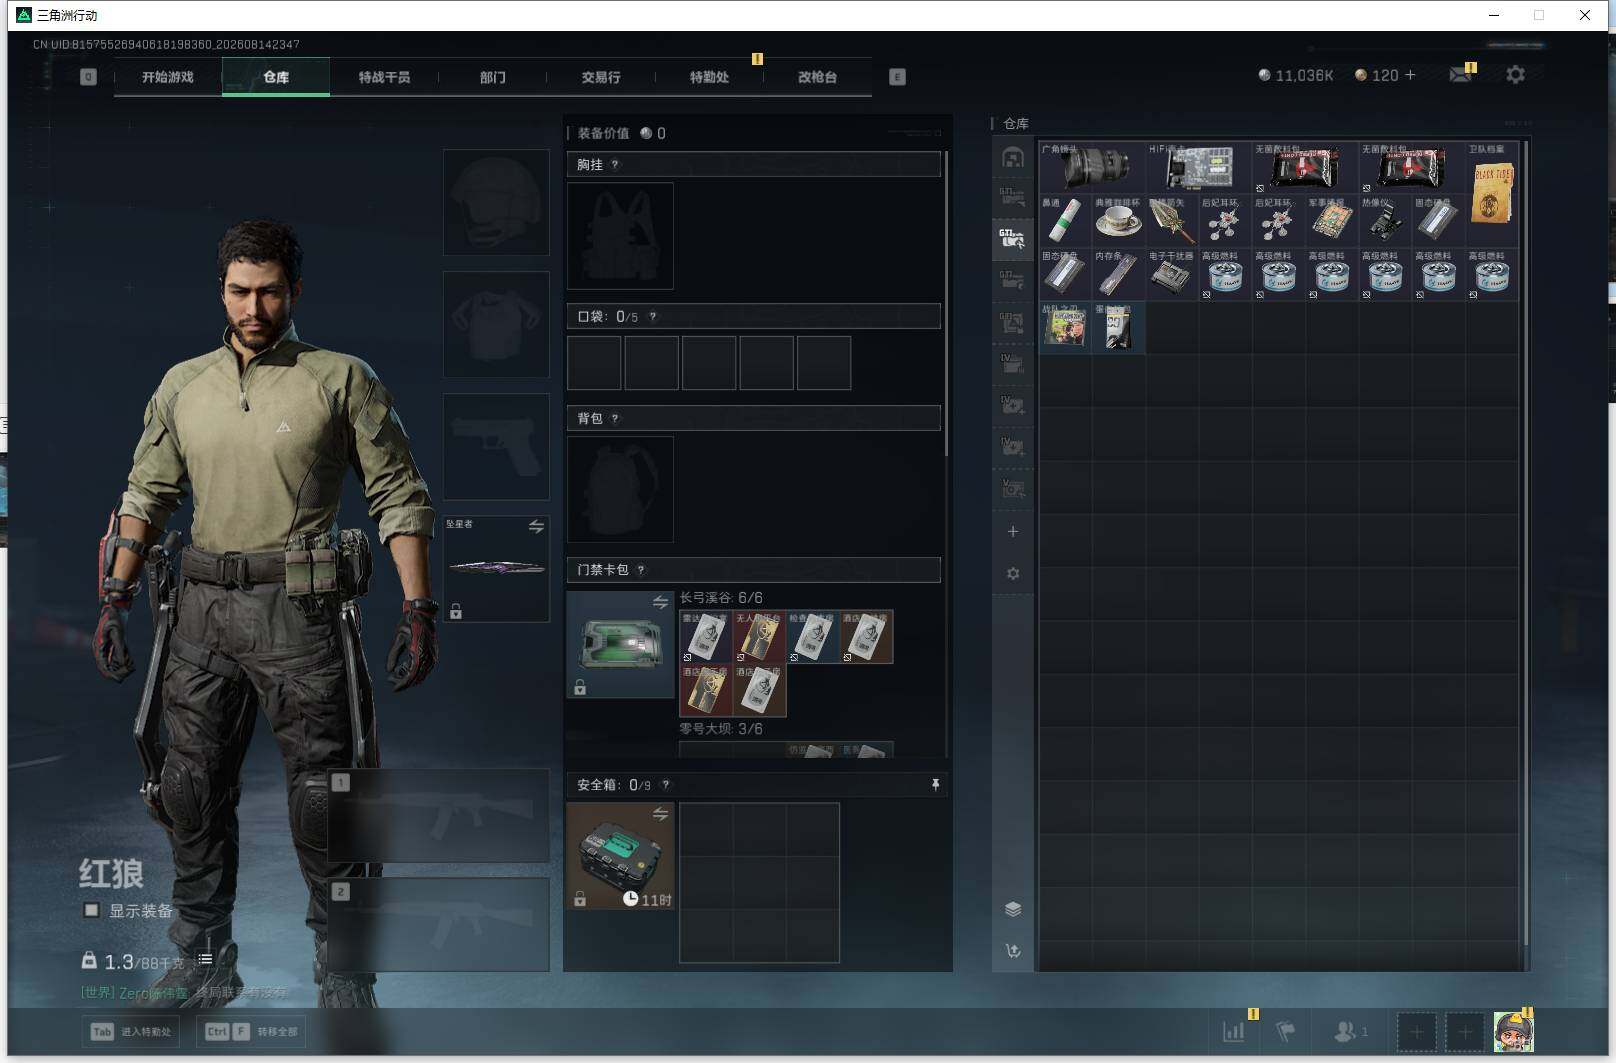Select the 热像仪 thermal imager item
Image resolution: width=1616 pixels, height=1063 pixels.
[1386, 221]
